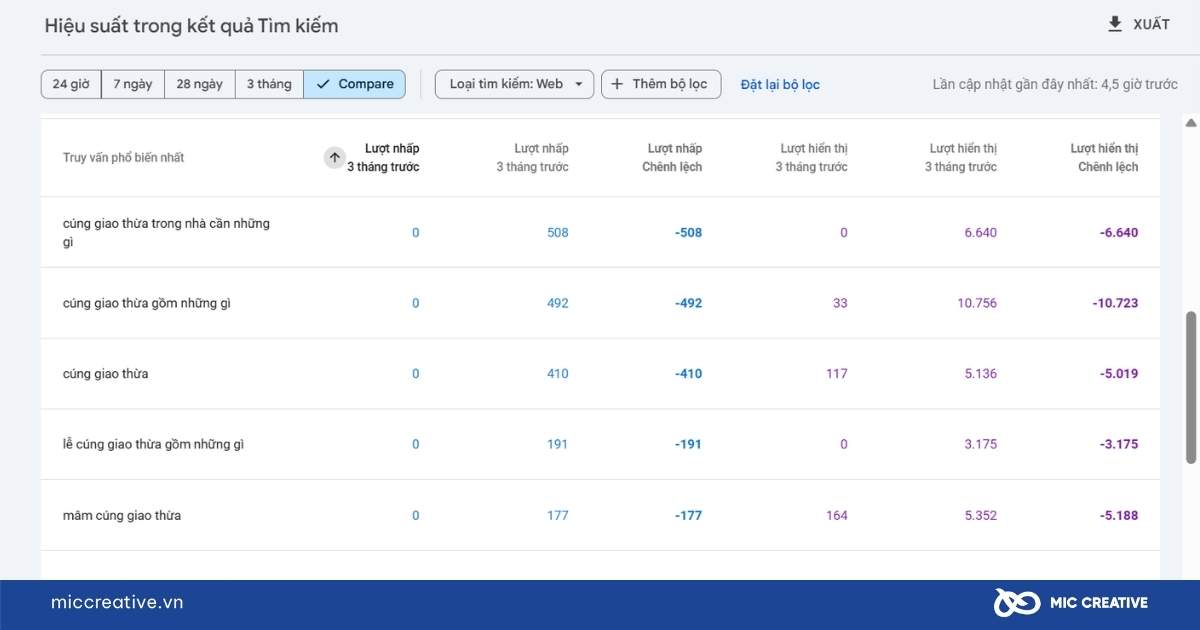
Task: Click the scrollbar up arrow
Action: pyautogui.click(x=1190, y=123)
